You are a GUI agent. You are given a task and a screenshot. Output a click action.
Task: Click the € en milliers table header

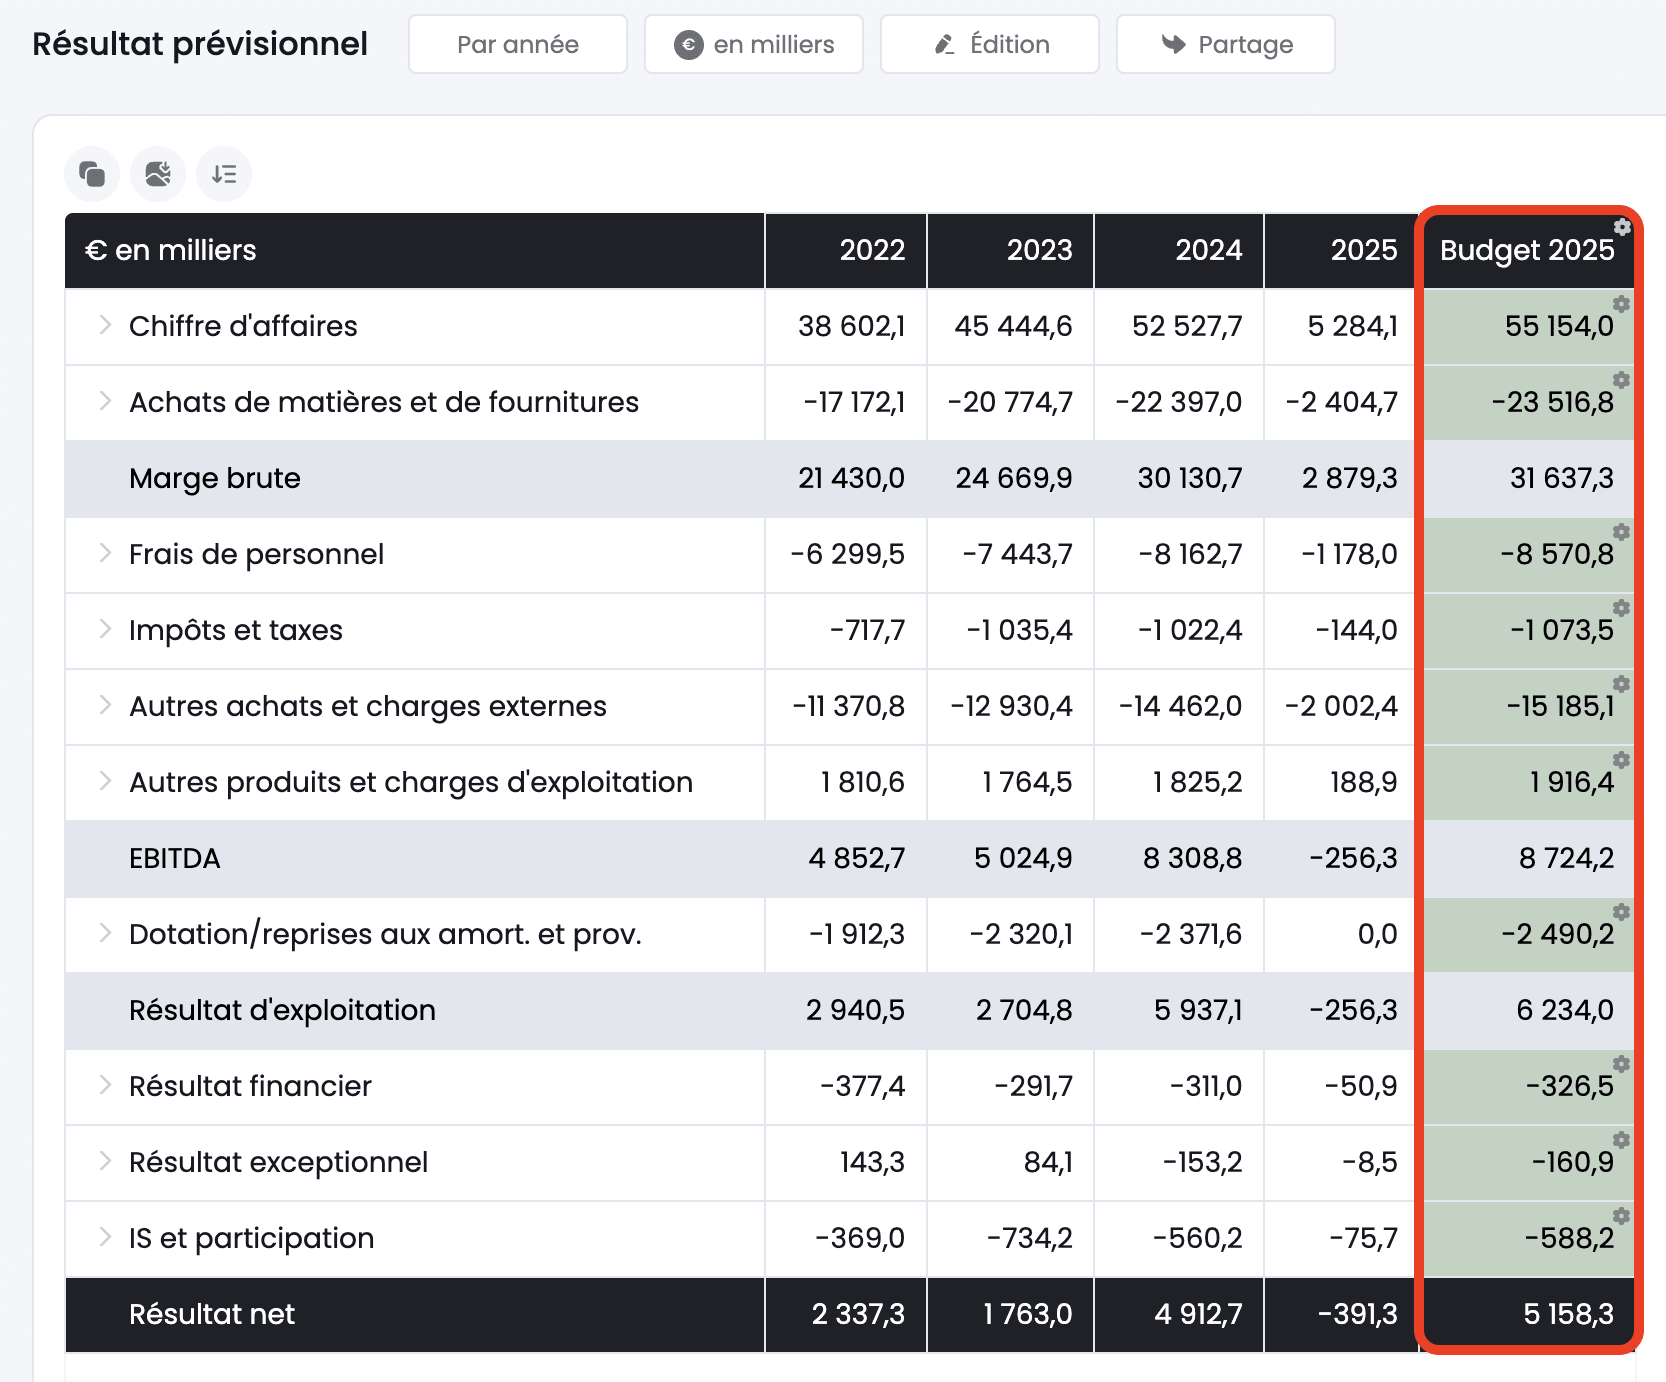point(170,250)
